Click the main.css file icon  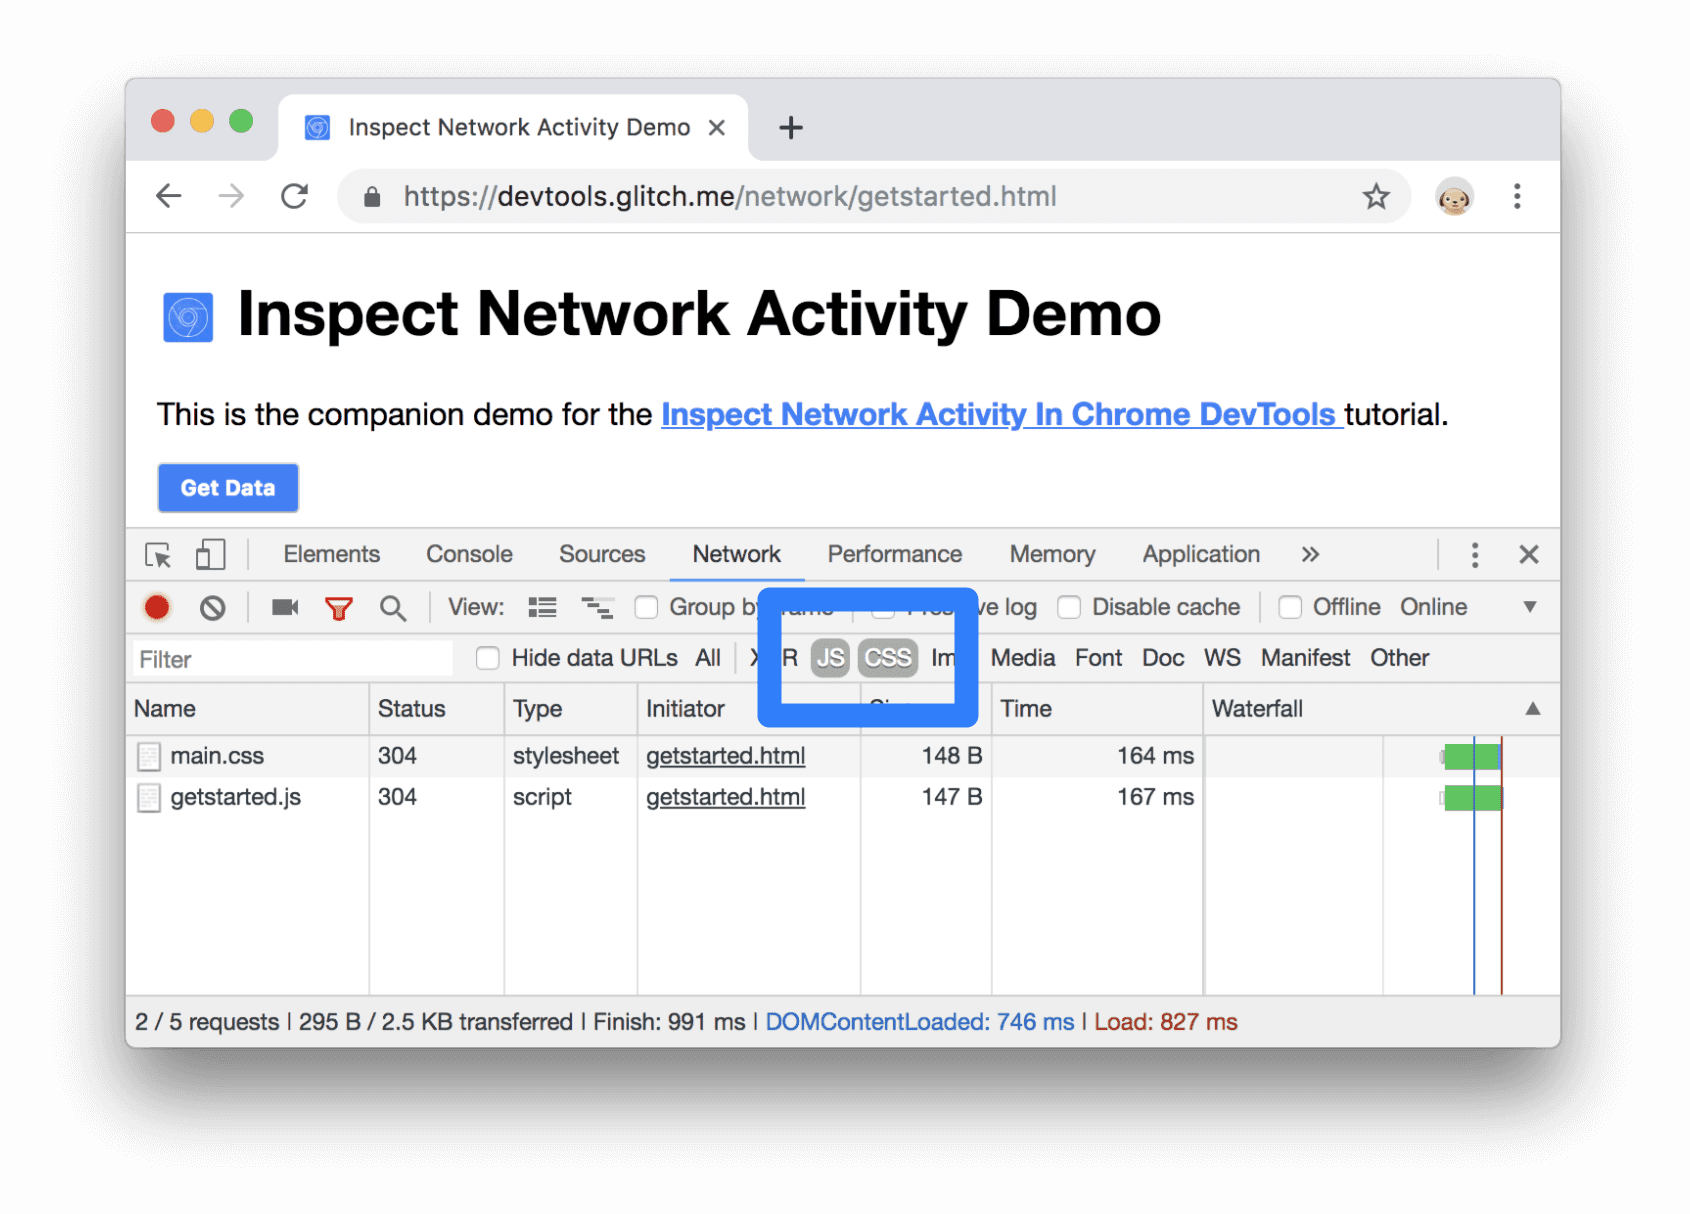coord(149,757)
